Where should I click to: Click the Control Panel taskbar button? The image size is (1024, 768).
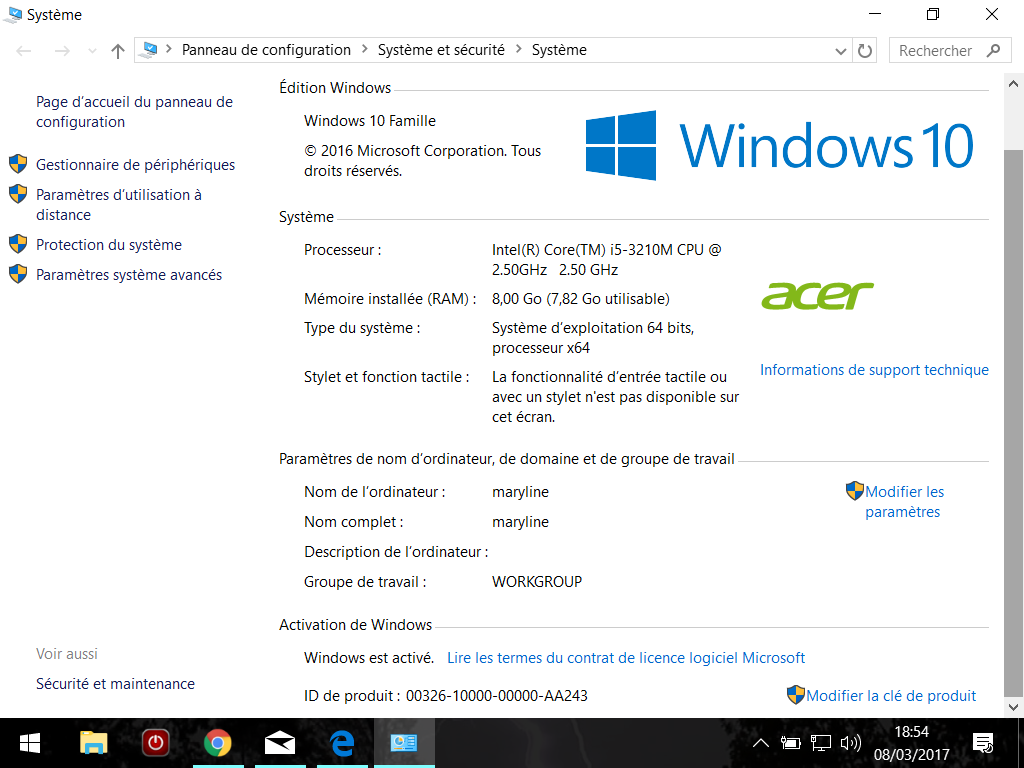pos(404,743)
